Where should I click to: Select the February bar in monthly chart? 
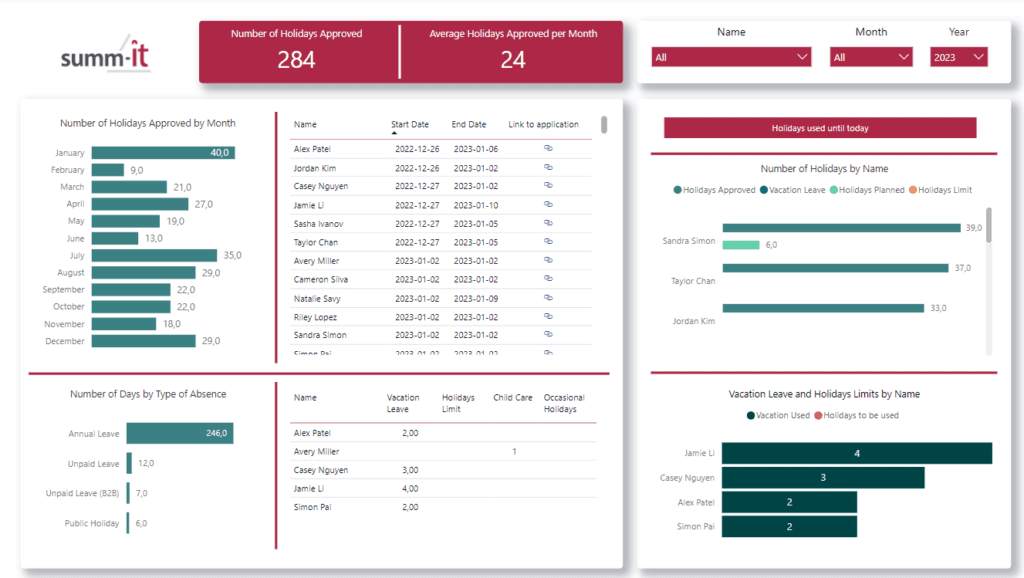point(108,170)
